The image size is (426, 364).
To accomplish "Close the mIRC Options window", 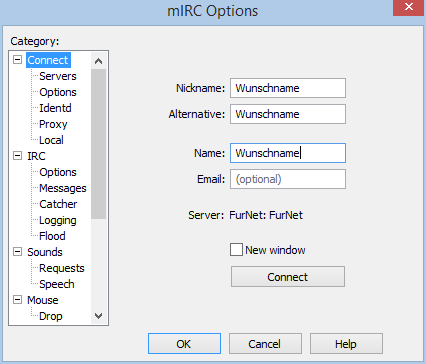I will (x=409, y=7).
